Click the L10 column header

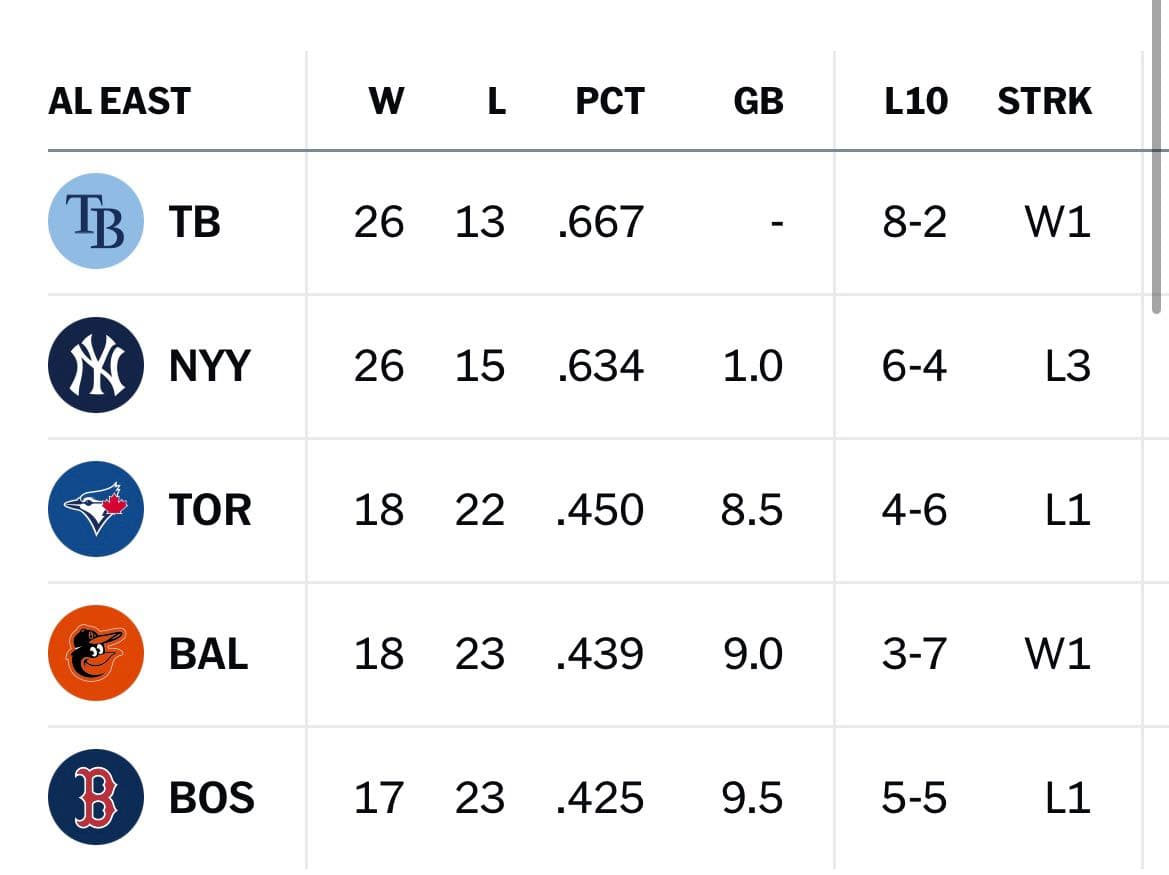pyautogui.click(x=916, y=101)
